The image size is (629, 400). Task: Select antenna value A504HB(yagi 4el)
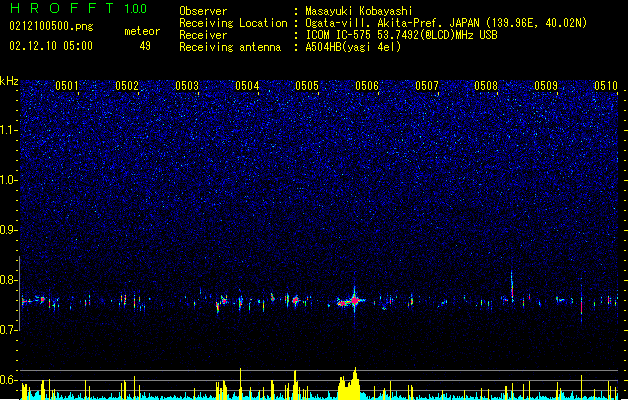click(353, 47)
